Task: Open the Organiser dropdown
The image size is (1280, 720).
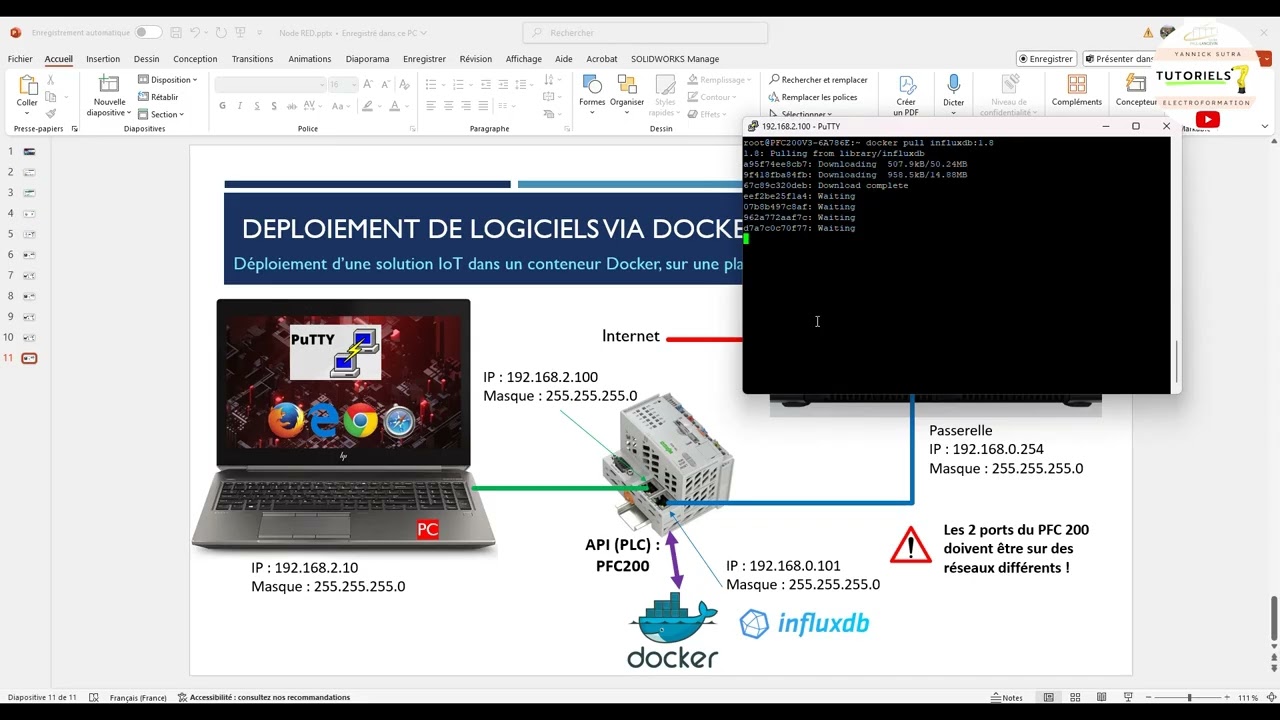Action: pos(627,94)
